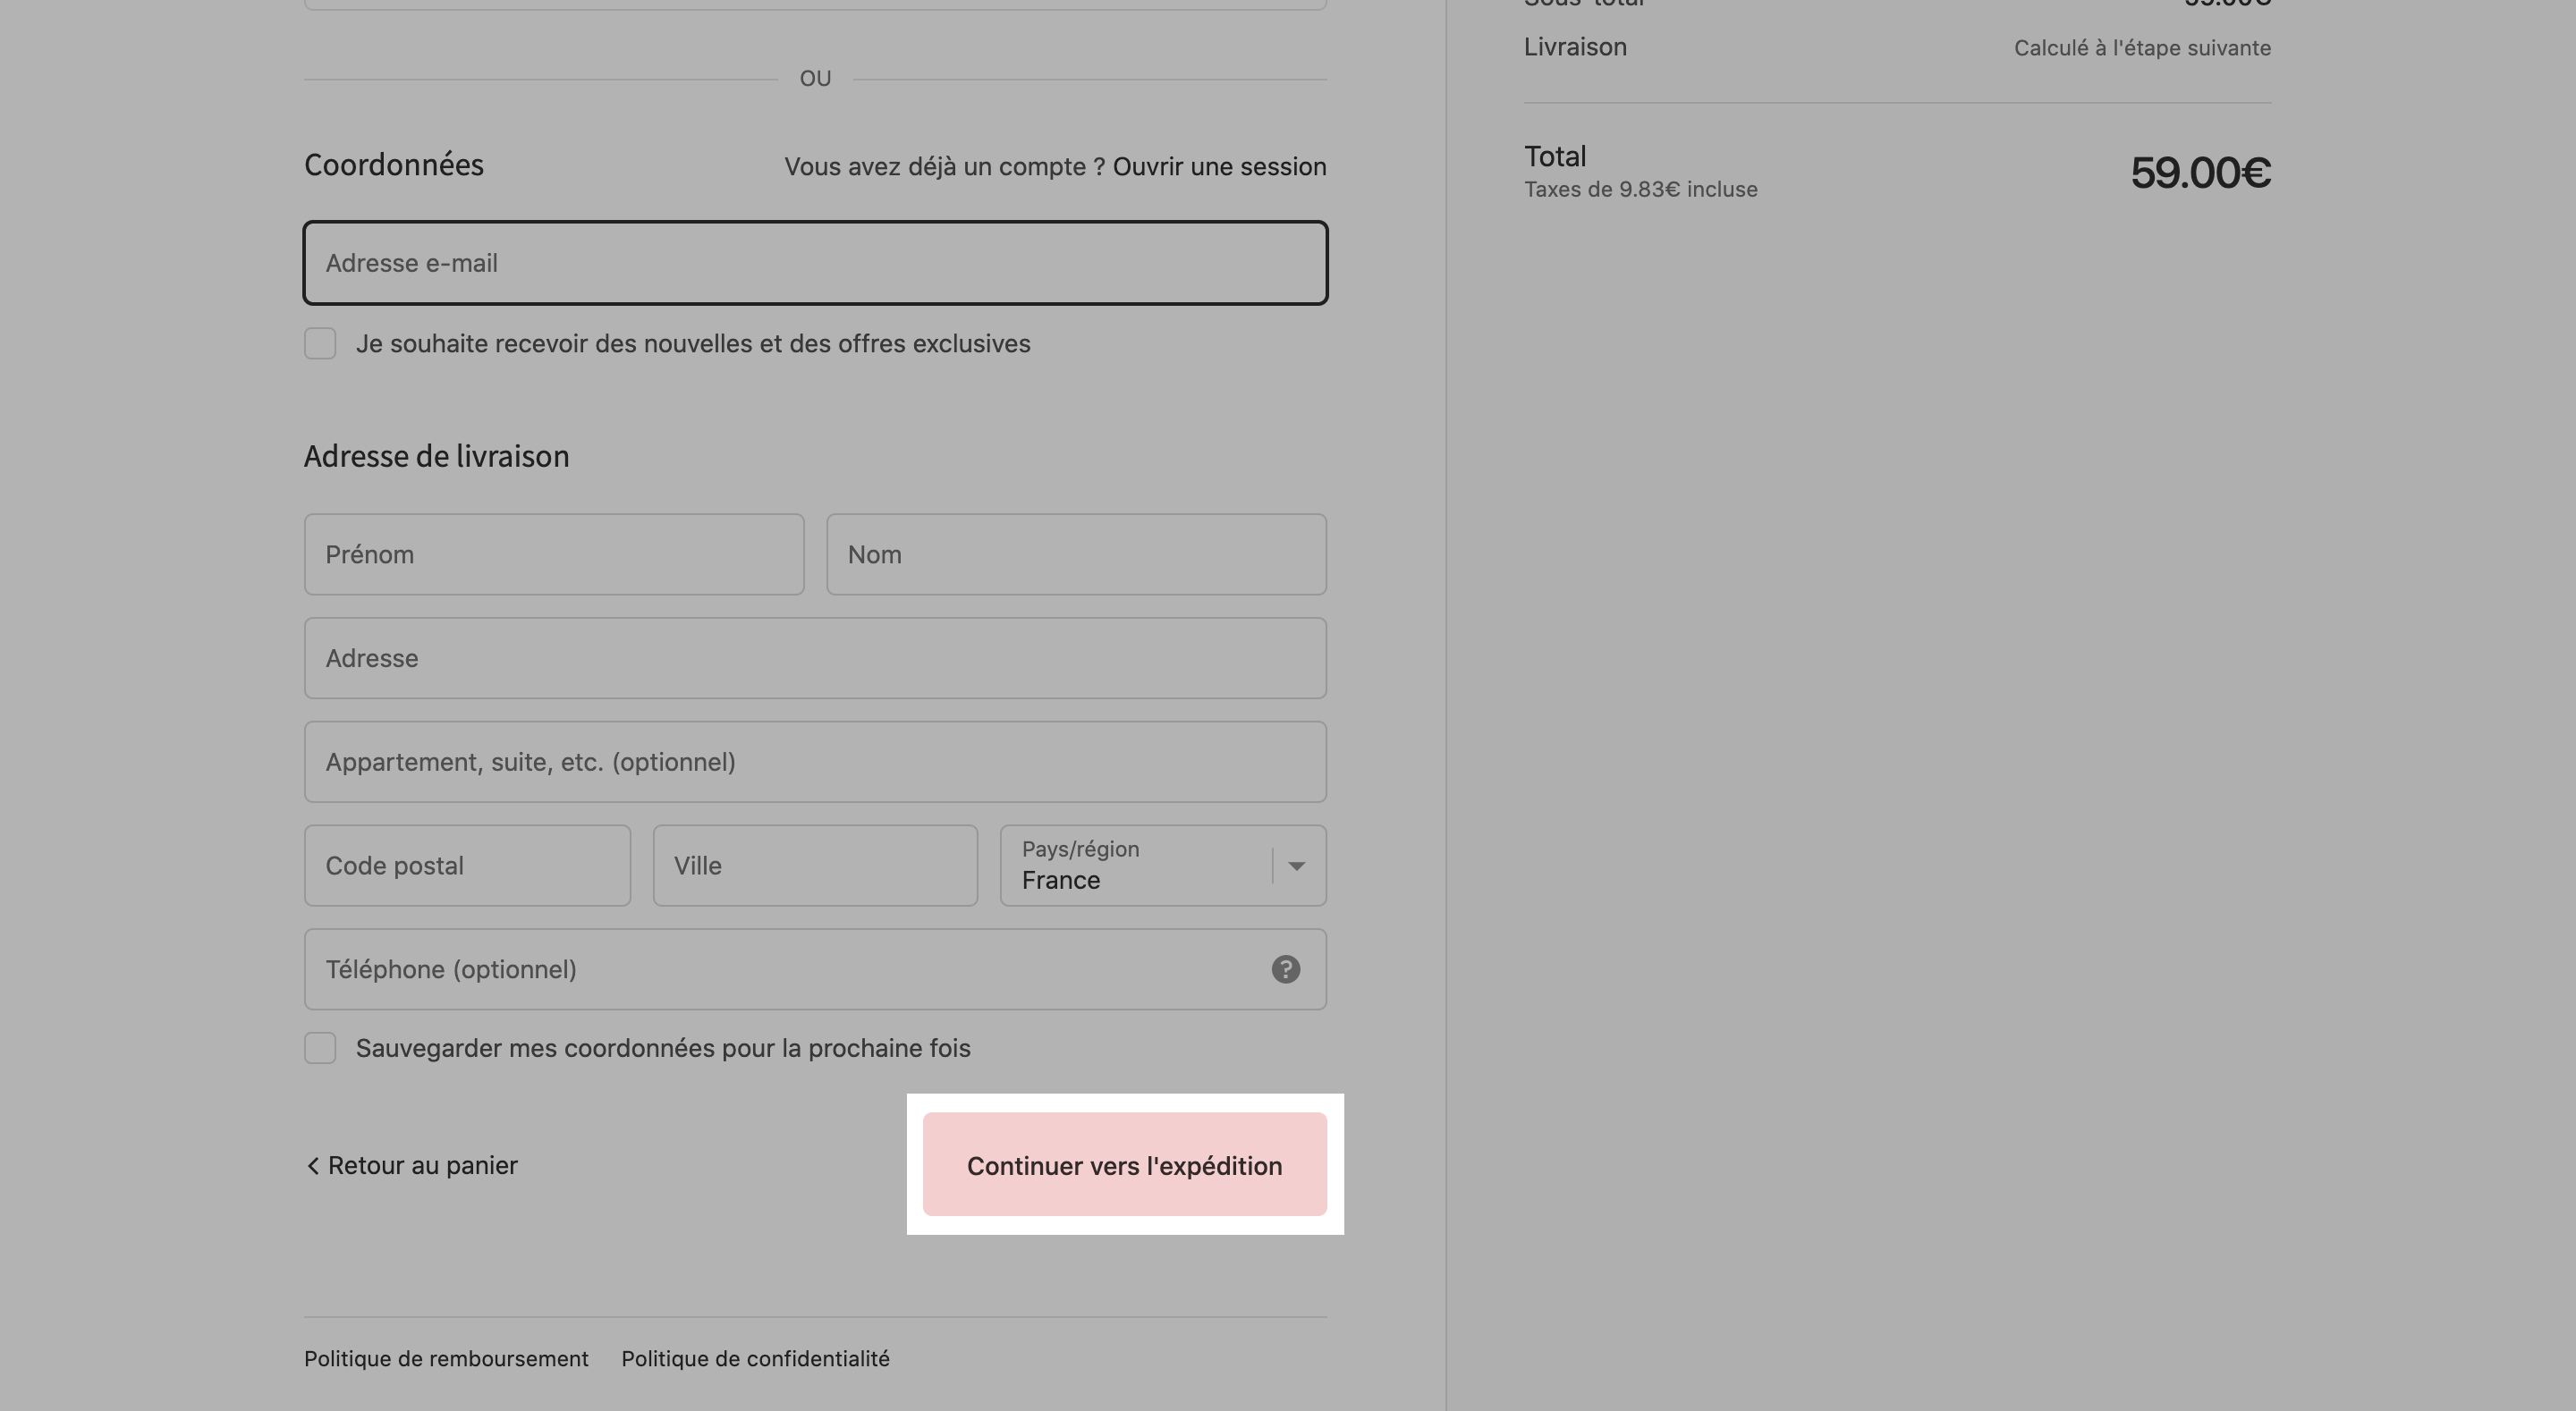This screenshot has height=1411, width=2576.
Task: Click the Code postal field
Action: point(467,866)
